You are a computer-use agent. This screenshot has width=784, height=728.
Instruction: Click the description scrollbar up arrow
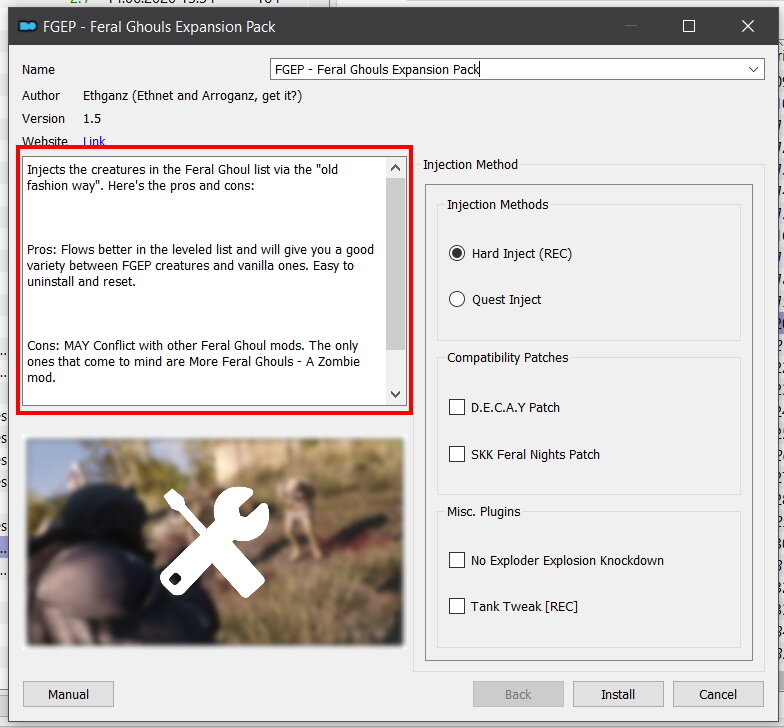(x=395, y=168)
